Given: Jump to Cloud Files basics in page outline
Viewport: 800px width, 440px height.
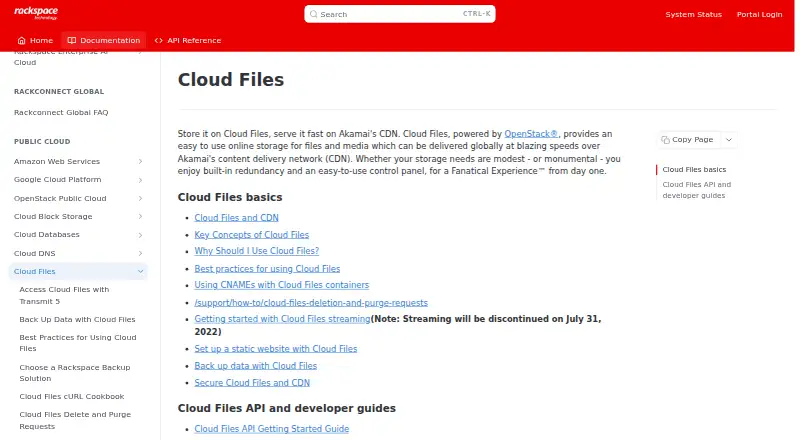Looking at the screenshot, I should 694,169.
